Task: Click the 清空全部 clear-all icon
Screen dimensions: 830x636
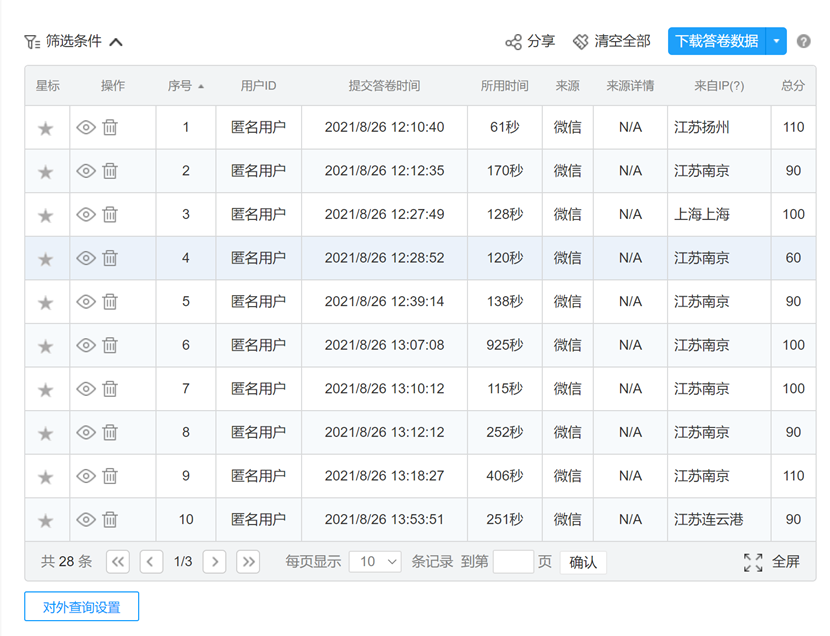Action: 580,42
